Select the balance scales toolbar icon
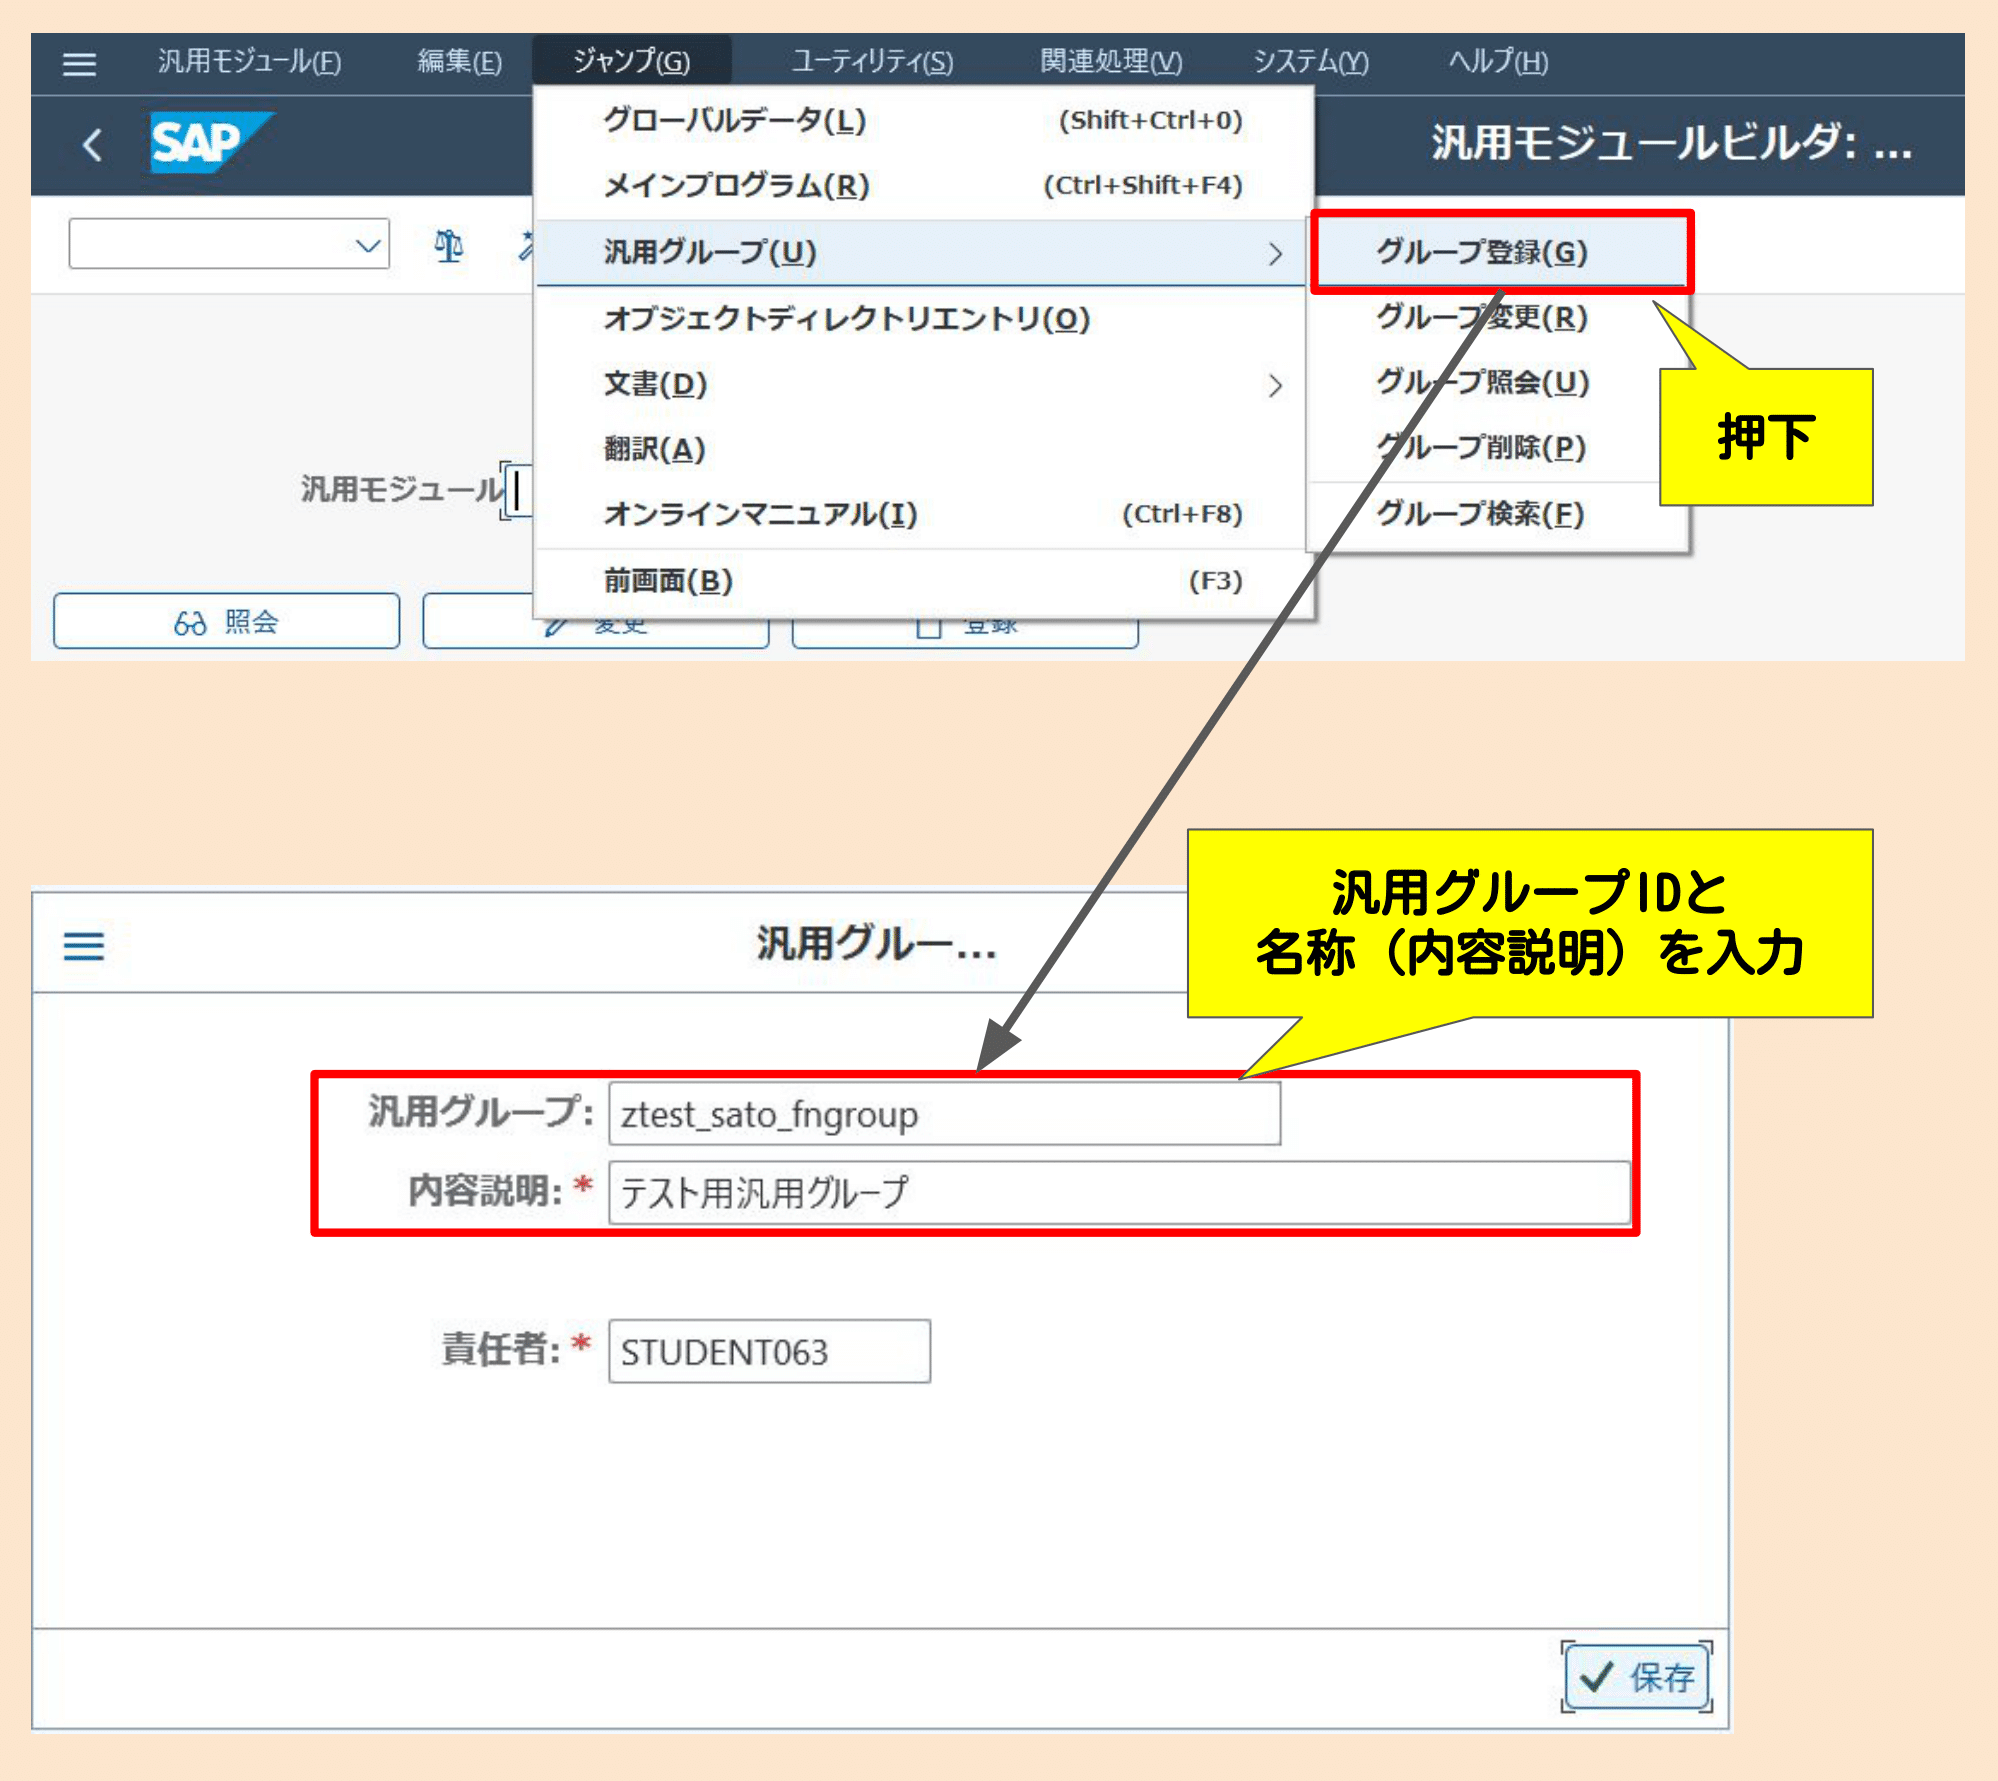 (448, 243)
